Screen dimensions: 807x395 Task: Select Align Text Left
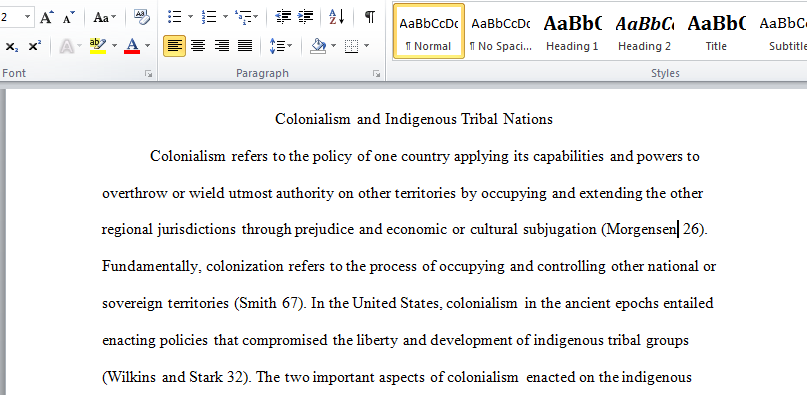(174, 46)
